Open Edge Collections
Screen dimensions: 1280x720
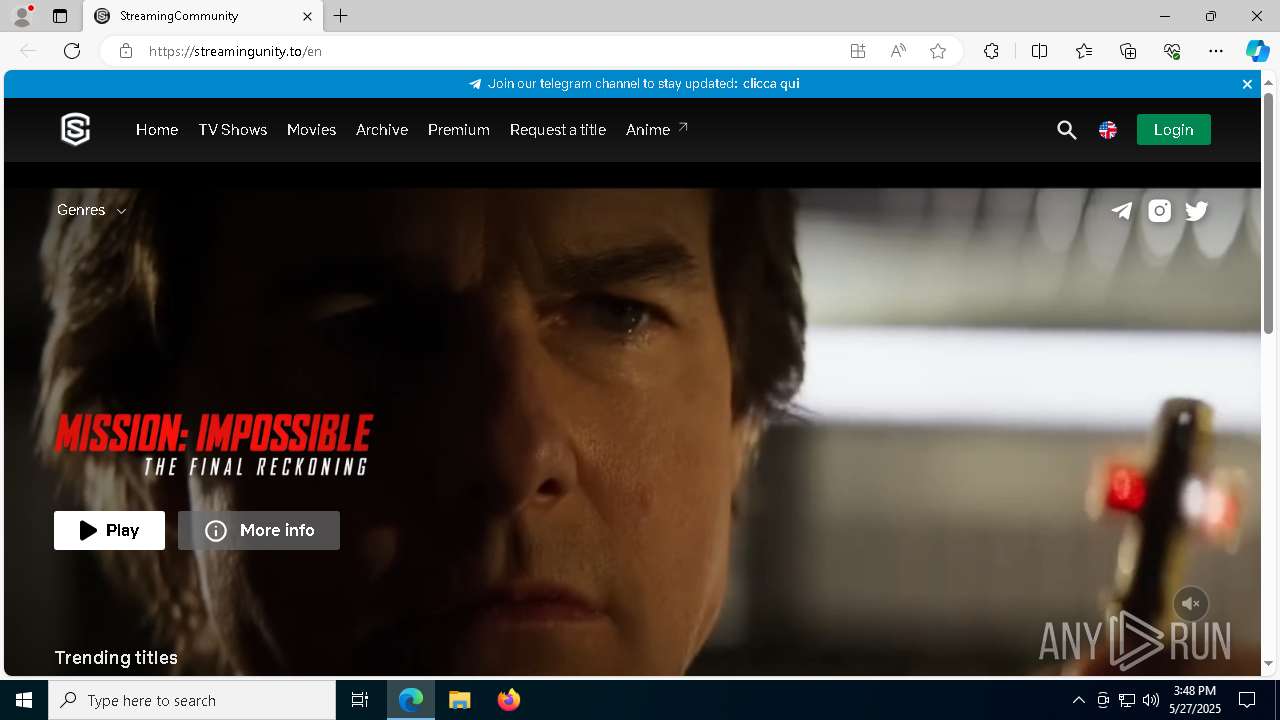tap(1128, 51)
